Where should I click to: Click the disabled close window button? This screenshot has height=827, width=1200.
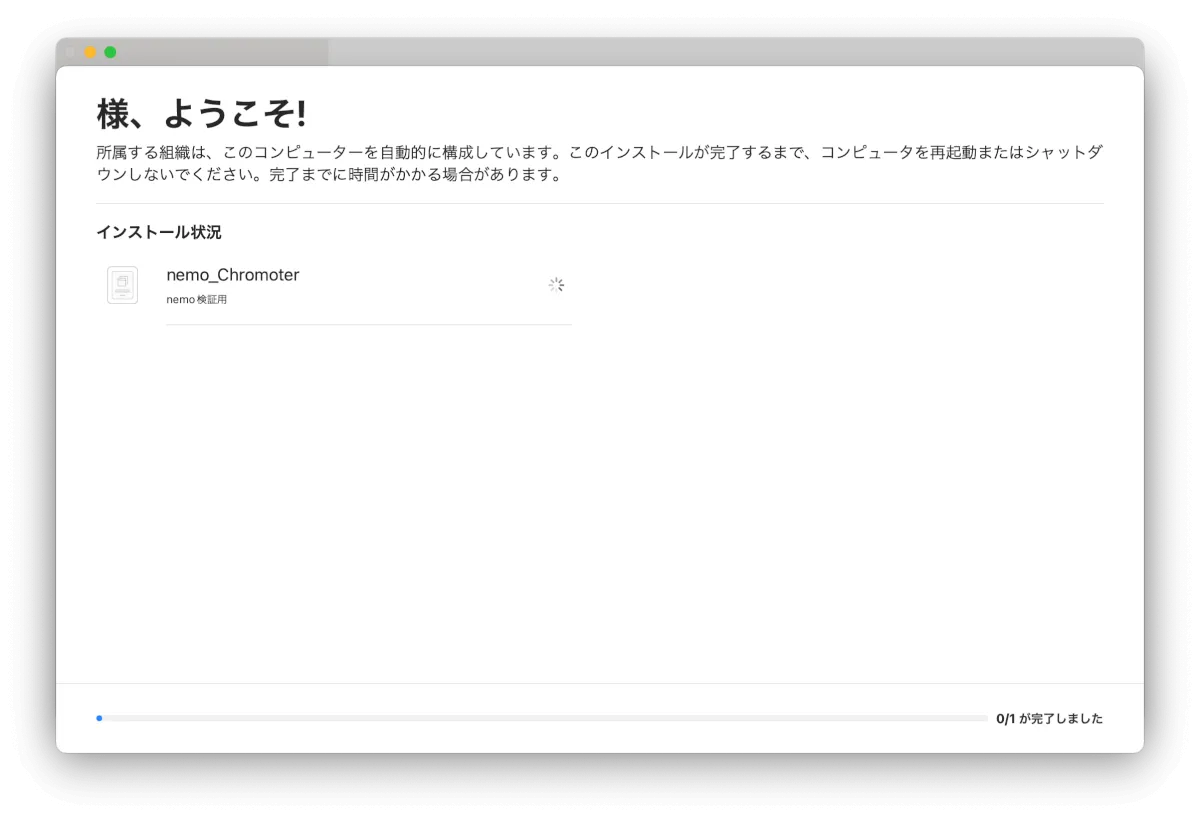coord(70,52)
